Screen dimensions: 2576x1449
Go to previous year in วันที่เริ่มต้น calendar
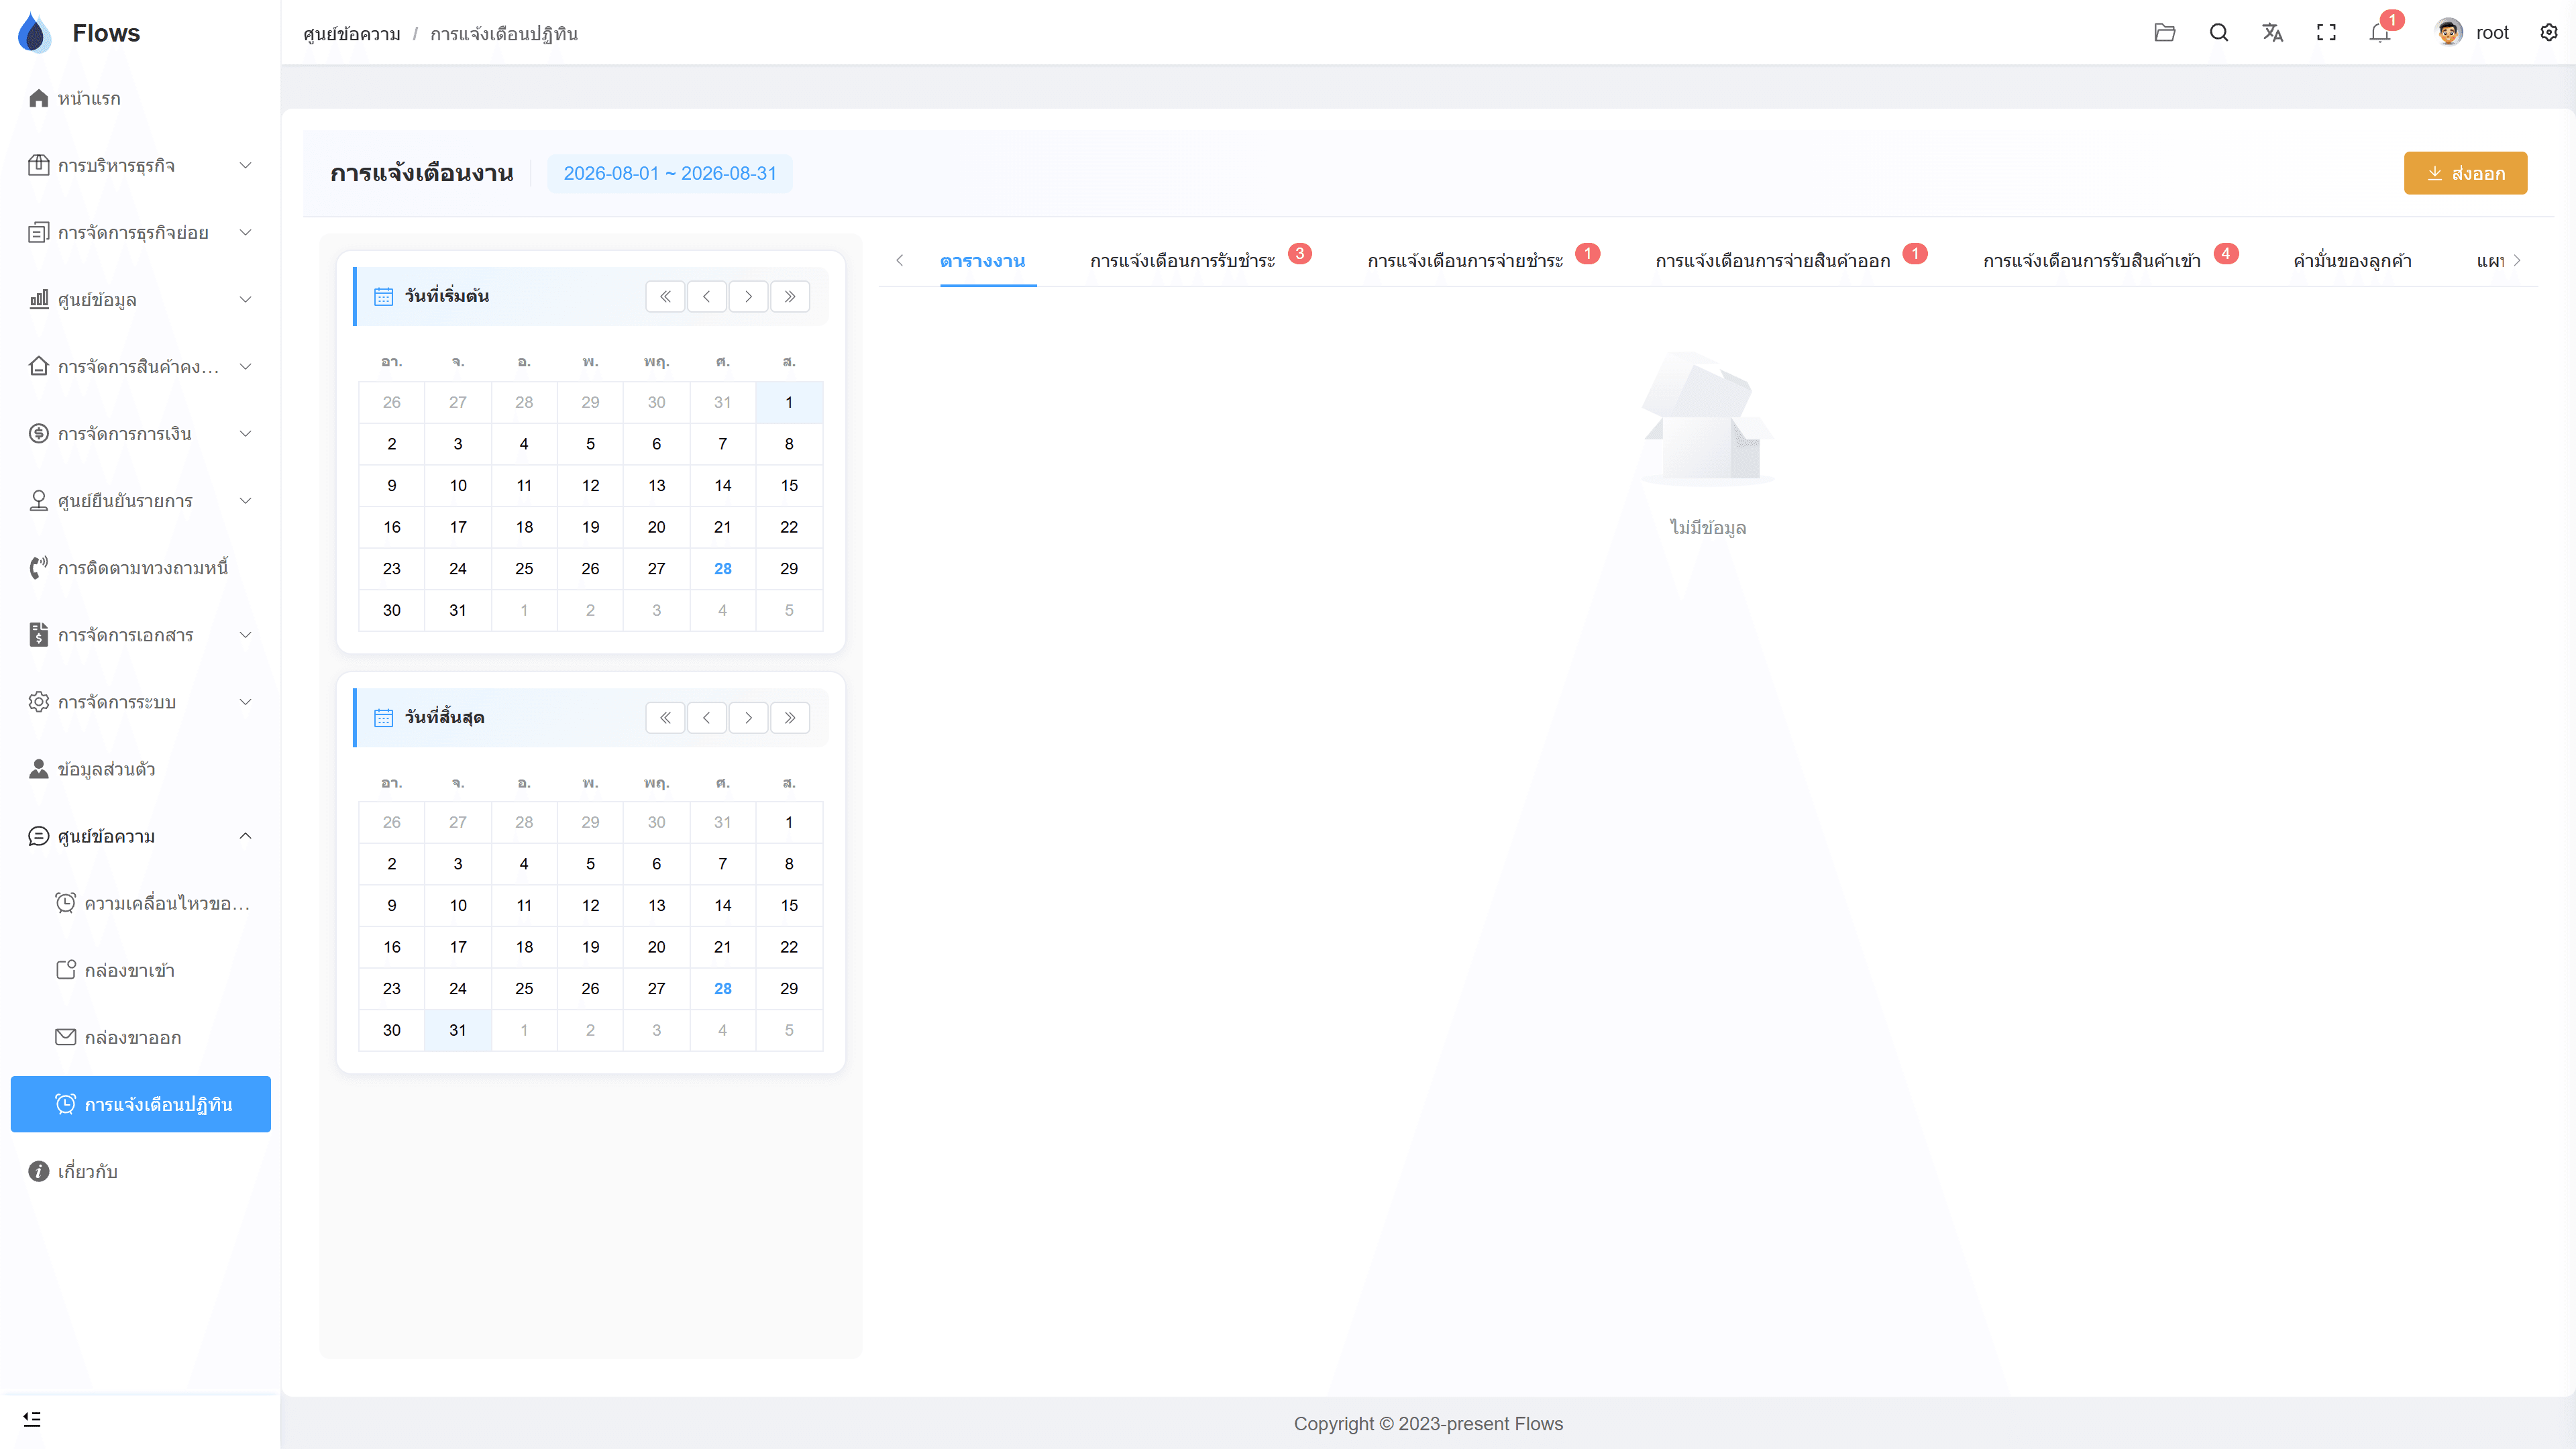[x=665, y=296]
